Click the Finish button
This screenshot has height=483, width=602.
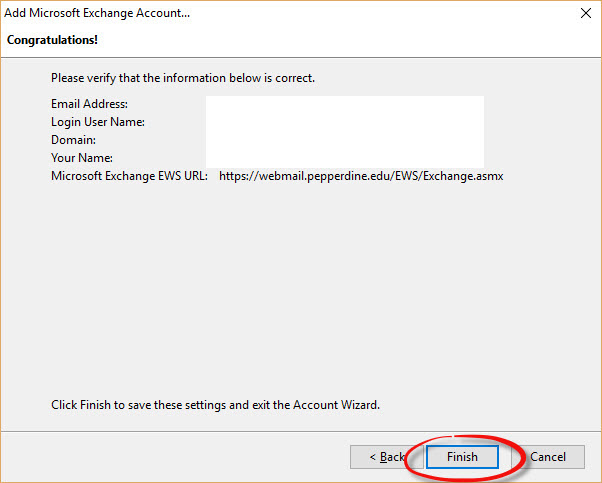462,457
